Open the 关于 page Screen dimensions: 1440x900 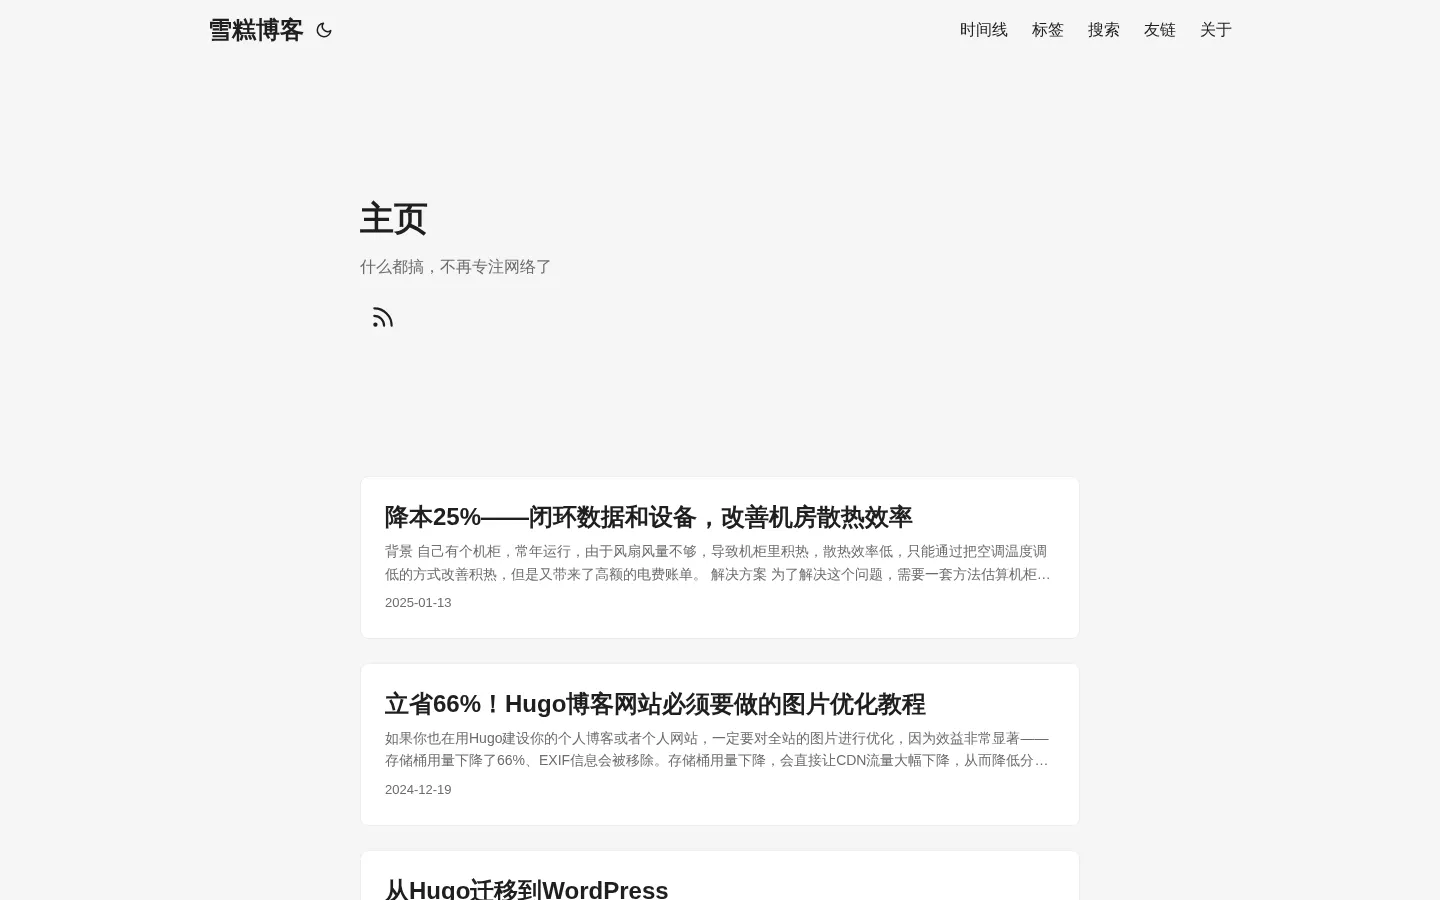[x=1216, y=30]
